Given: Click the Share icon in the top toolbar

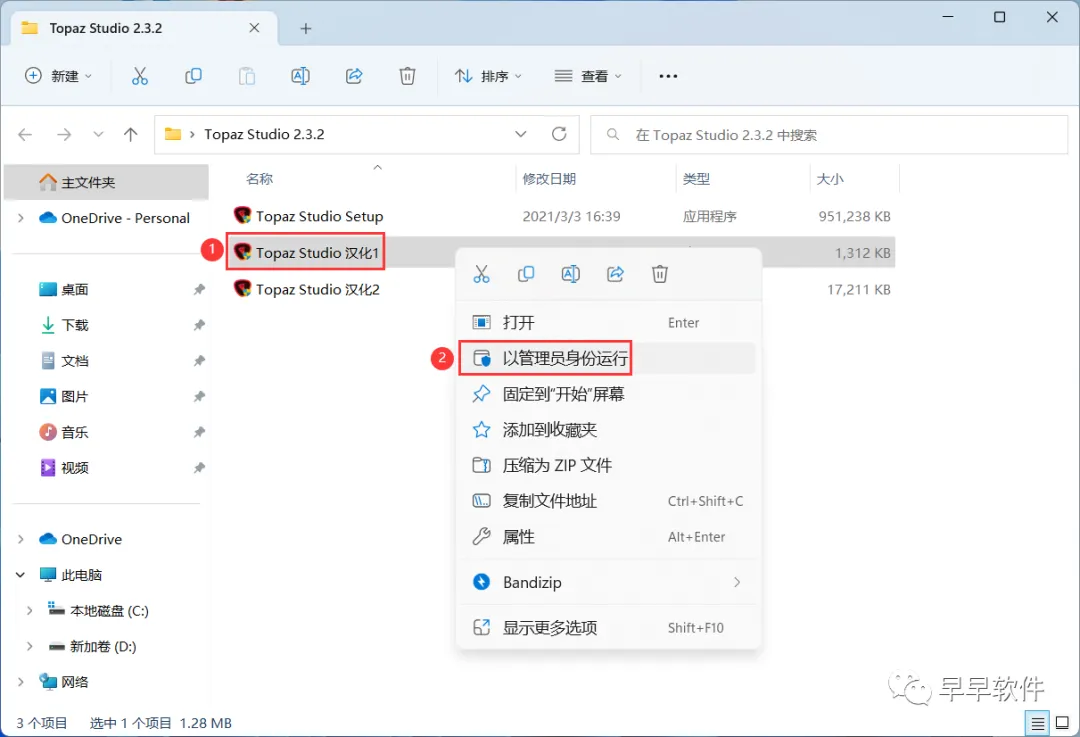Looking at the screenshot, I should (x=354, y=76).
